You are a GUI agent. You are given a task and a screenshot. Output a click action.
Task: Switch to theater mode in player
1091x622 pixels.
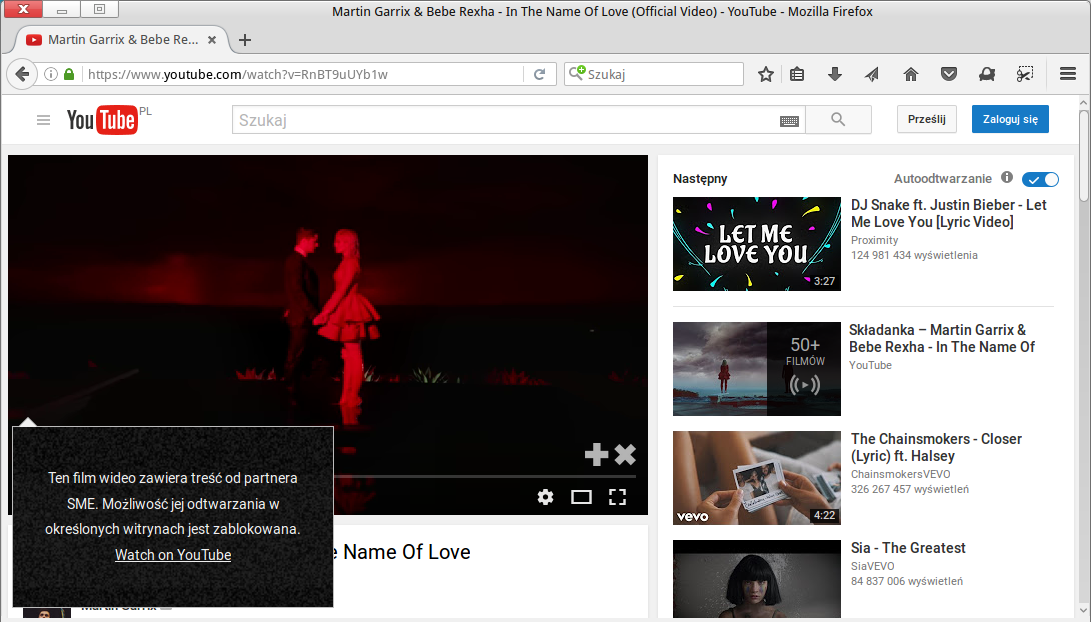pyautogui.click(x=581, y=497)
